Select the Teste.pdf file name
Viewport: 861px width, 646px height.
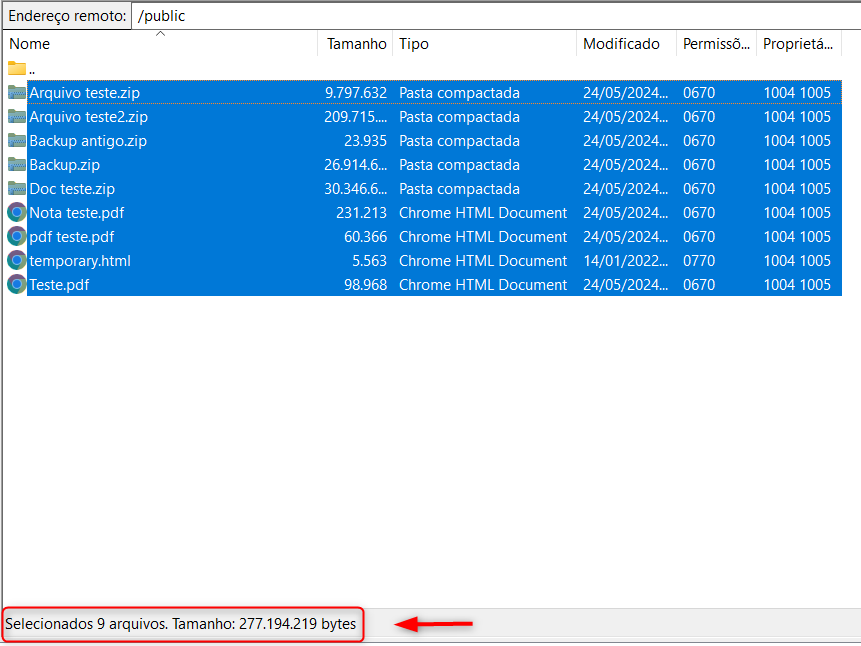point(60,285)
